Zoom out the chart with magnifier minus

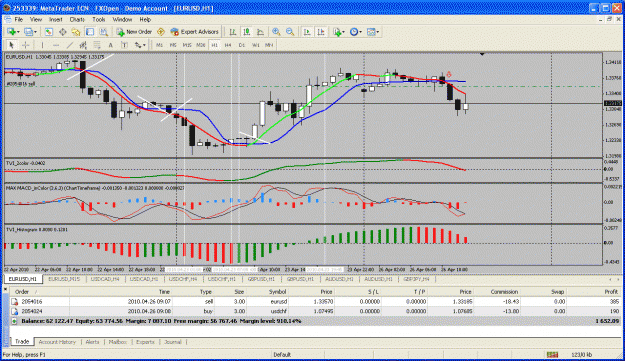tap(290, 32)
